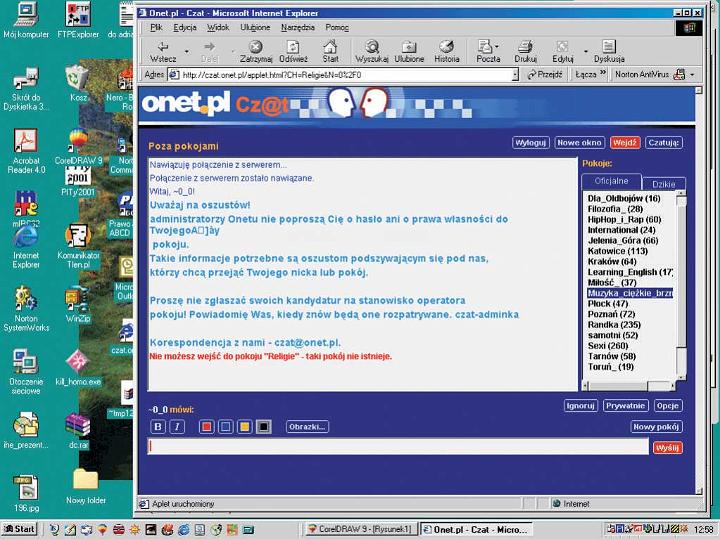Click the Wyloguj button
This screenshot has height=539, width=720.
pos(530,143)
